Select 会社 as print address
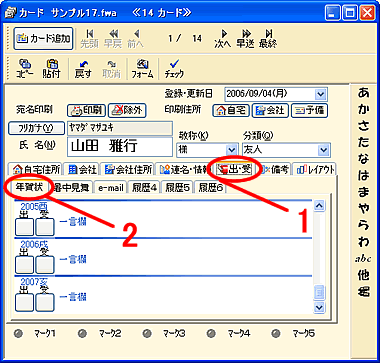 click(x=270, y=110)
